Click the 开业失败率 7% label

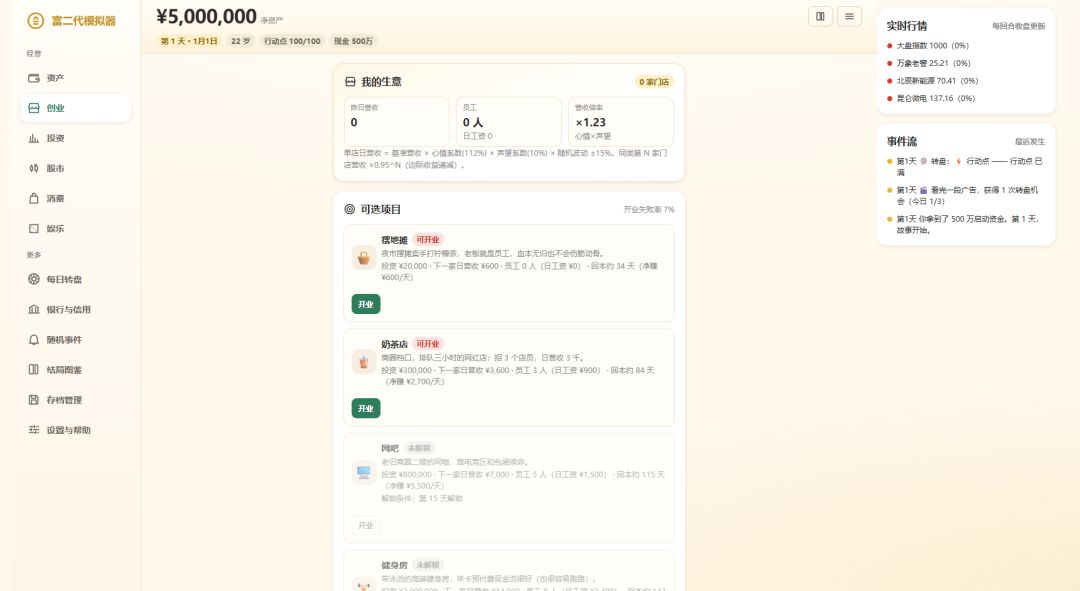click(649, 209)
